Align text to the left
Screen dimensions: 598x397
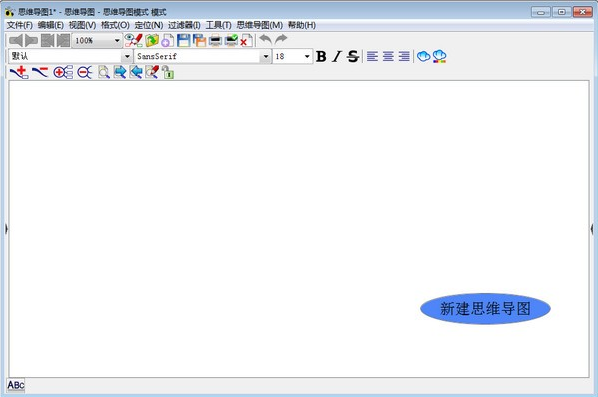point(372,56)
